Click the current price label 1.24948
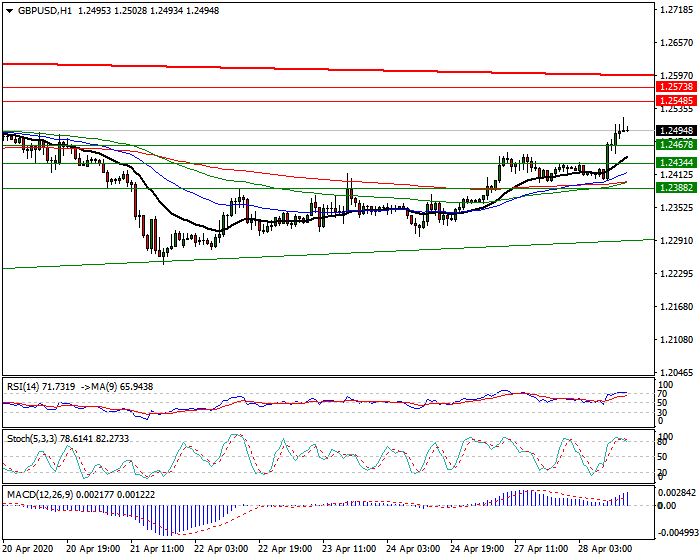 (x=677, y=131)
